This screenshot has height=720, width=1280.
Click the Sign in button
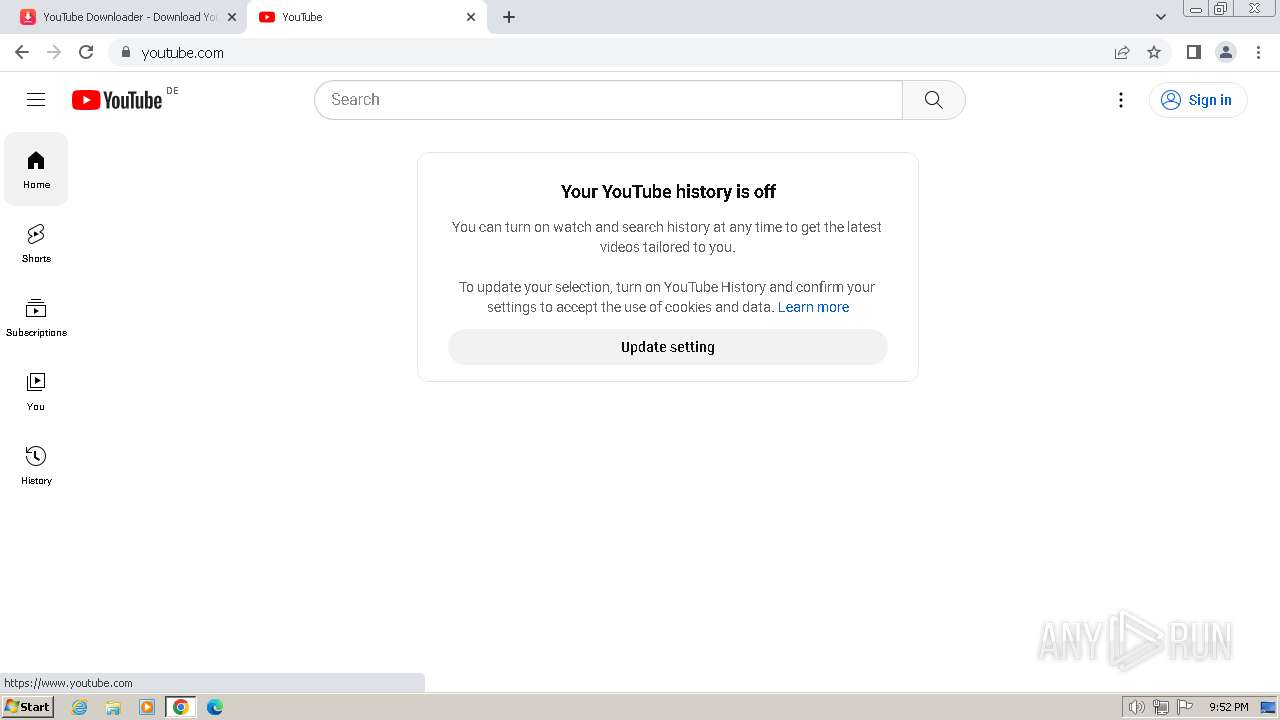point(1198,100)
